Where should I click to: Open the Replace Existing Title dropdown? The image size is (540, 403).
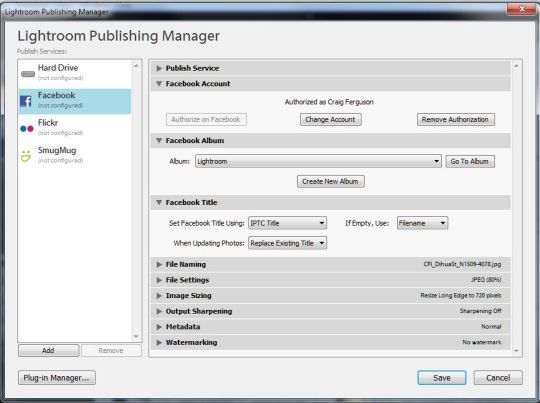pos(287,243)
